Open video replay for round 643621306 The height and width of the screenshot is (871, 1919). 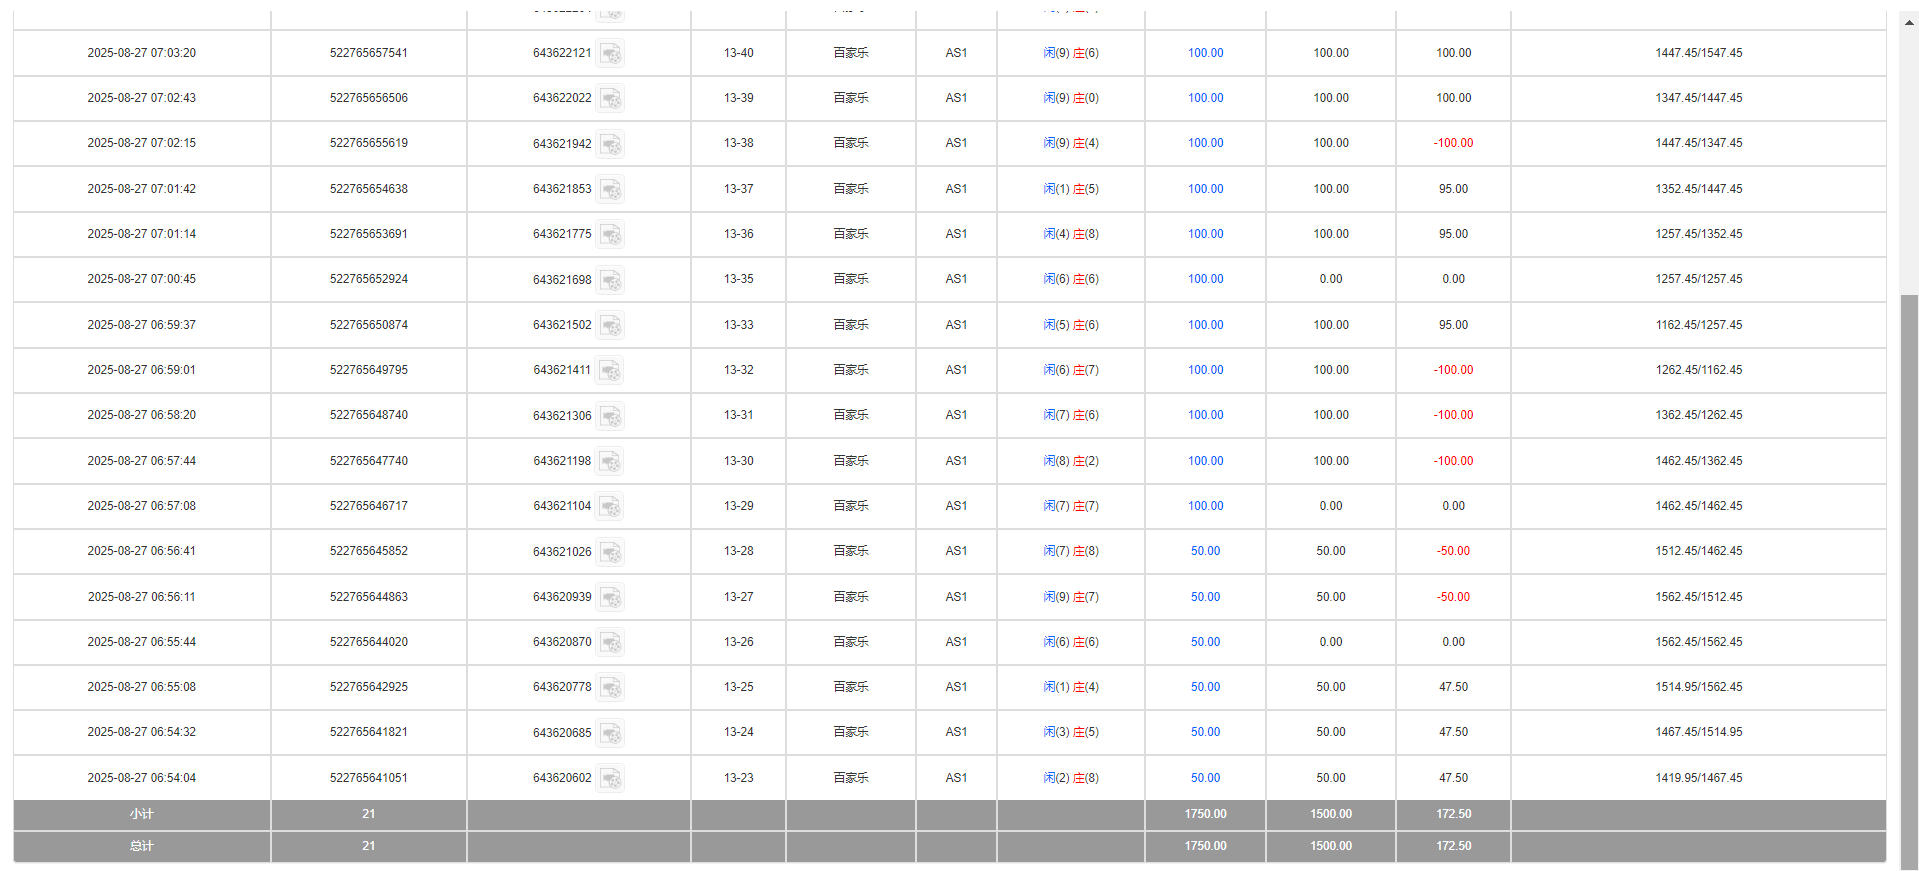point(610,416)
